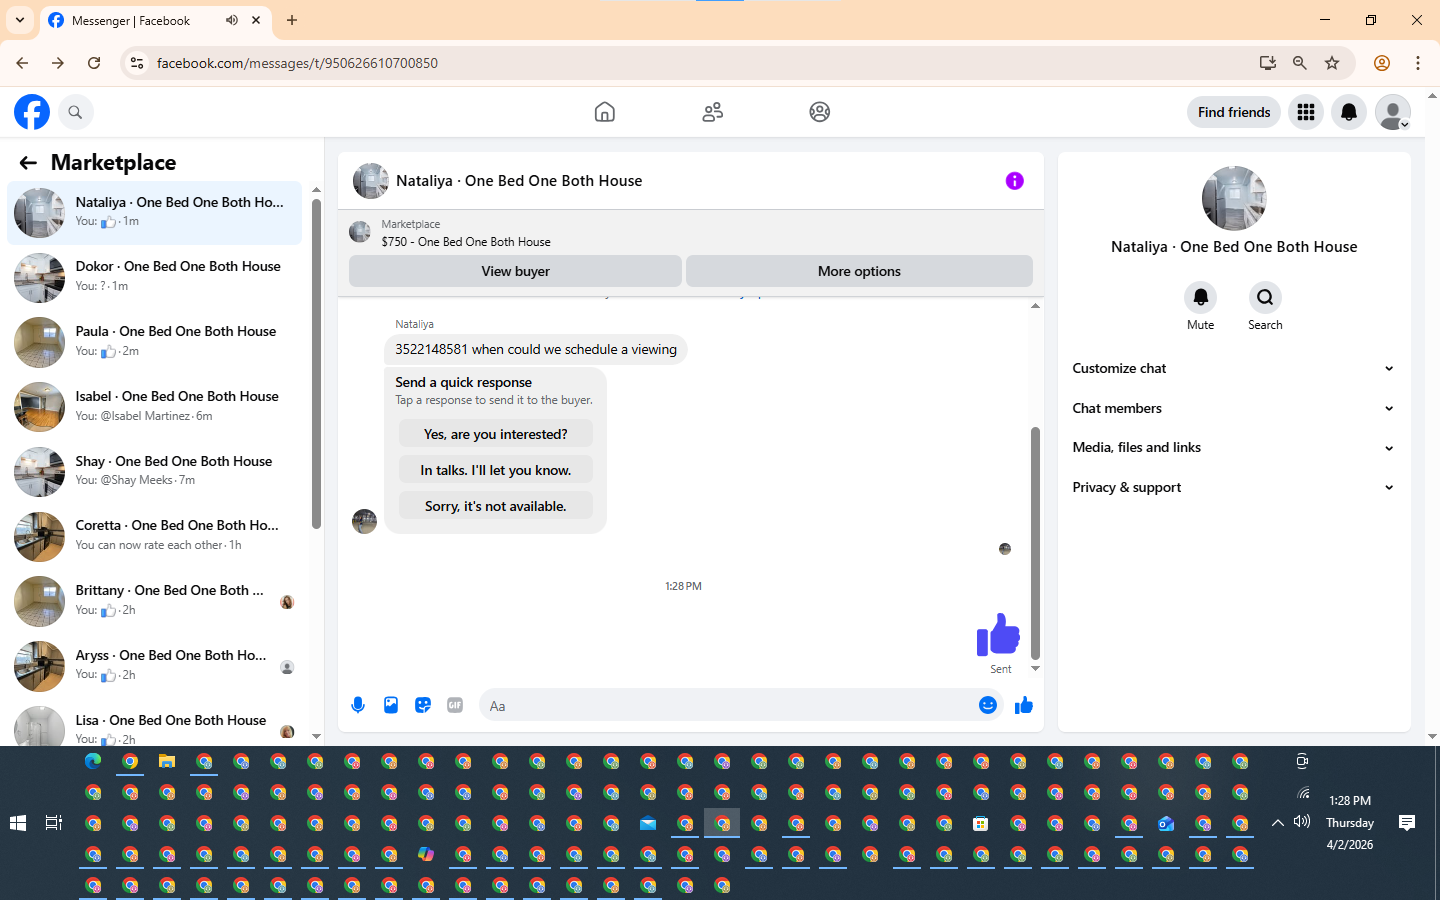The image size is (1440, 900).
Task: Open the Facebook menu grid icon
Action: [1305, 112]
